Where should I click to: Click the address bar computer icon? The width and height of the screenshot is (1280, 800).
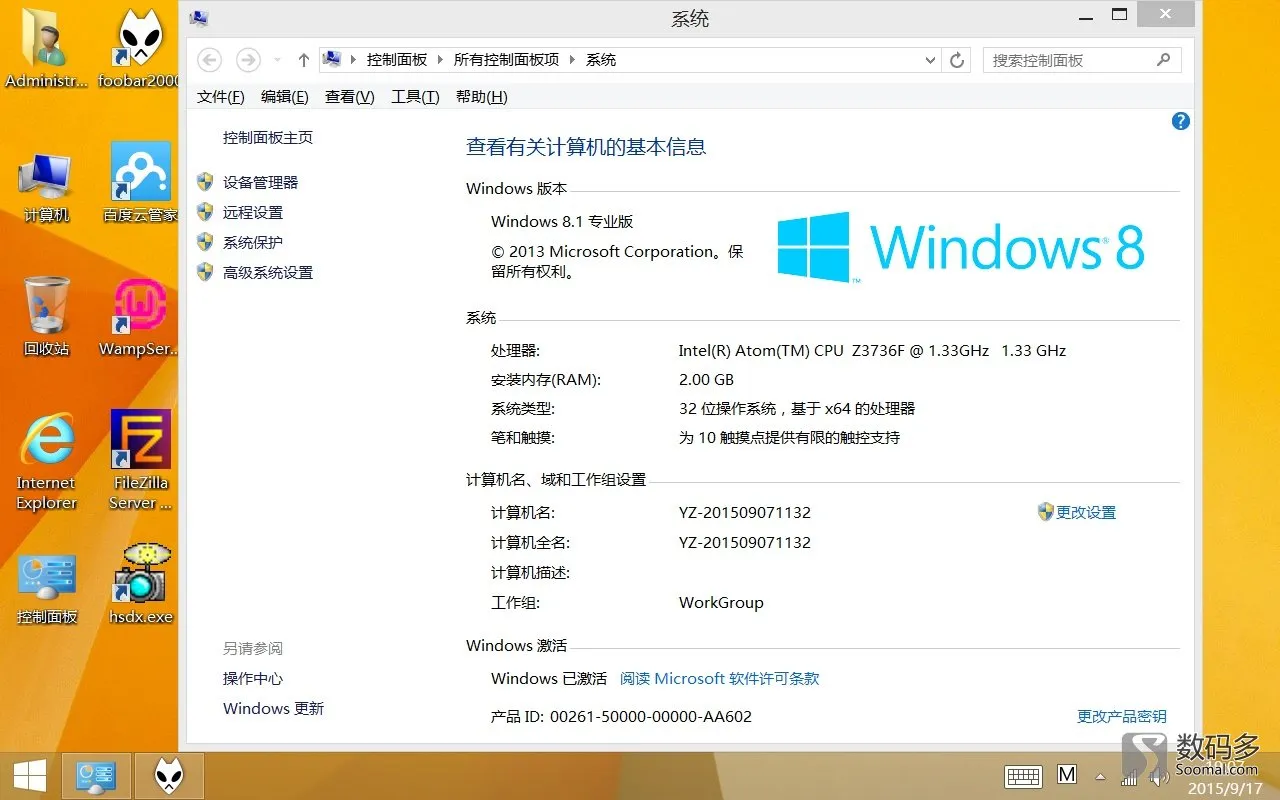332,60
